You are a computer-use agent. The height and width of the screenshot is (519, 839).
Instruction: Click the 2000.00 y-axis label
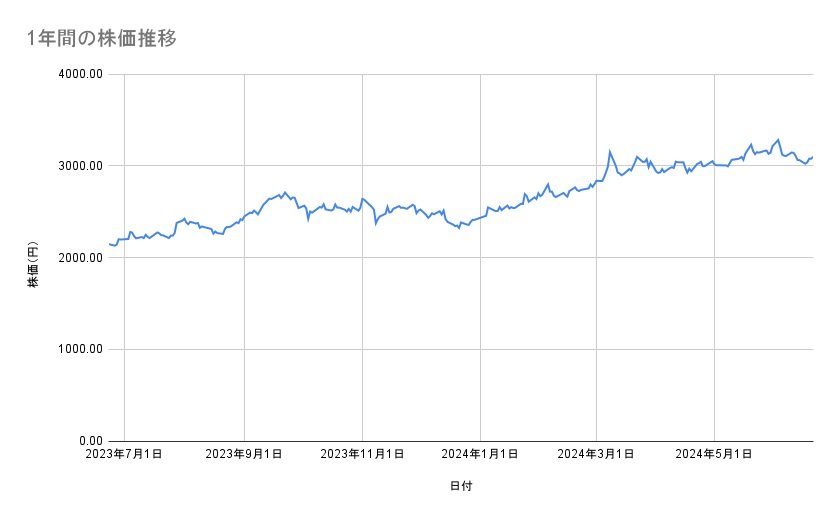pyautogui.click(x=79, y=257)
